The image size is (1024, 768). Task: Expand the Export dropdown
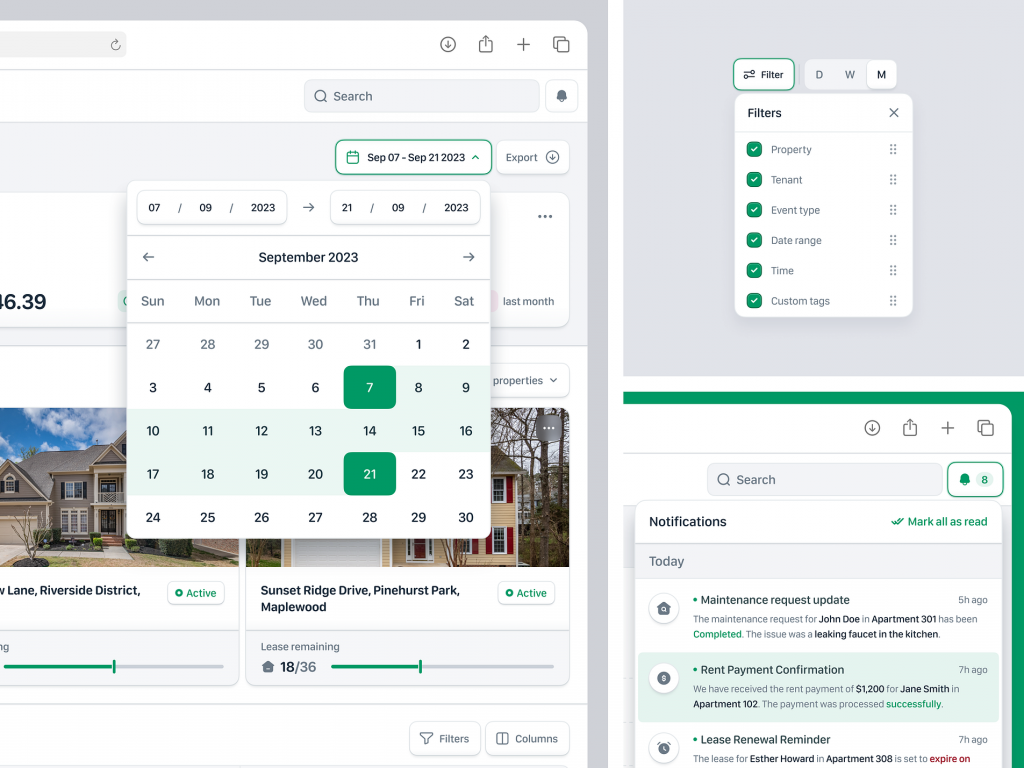click(533, 157)
